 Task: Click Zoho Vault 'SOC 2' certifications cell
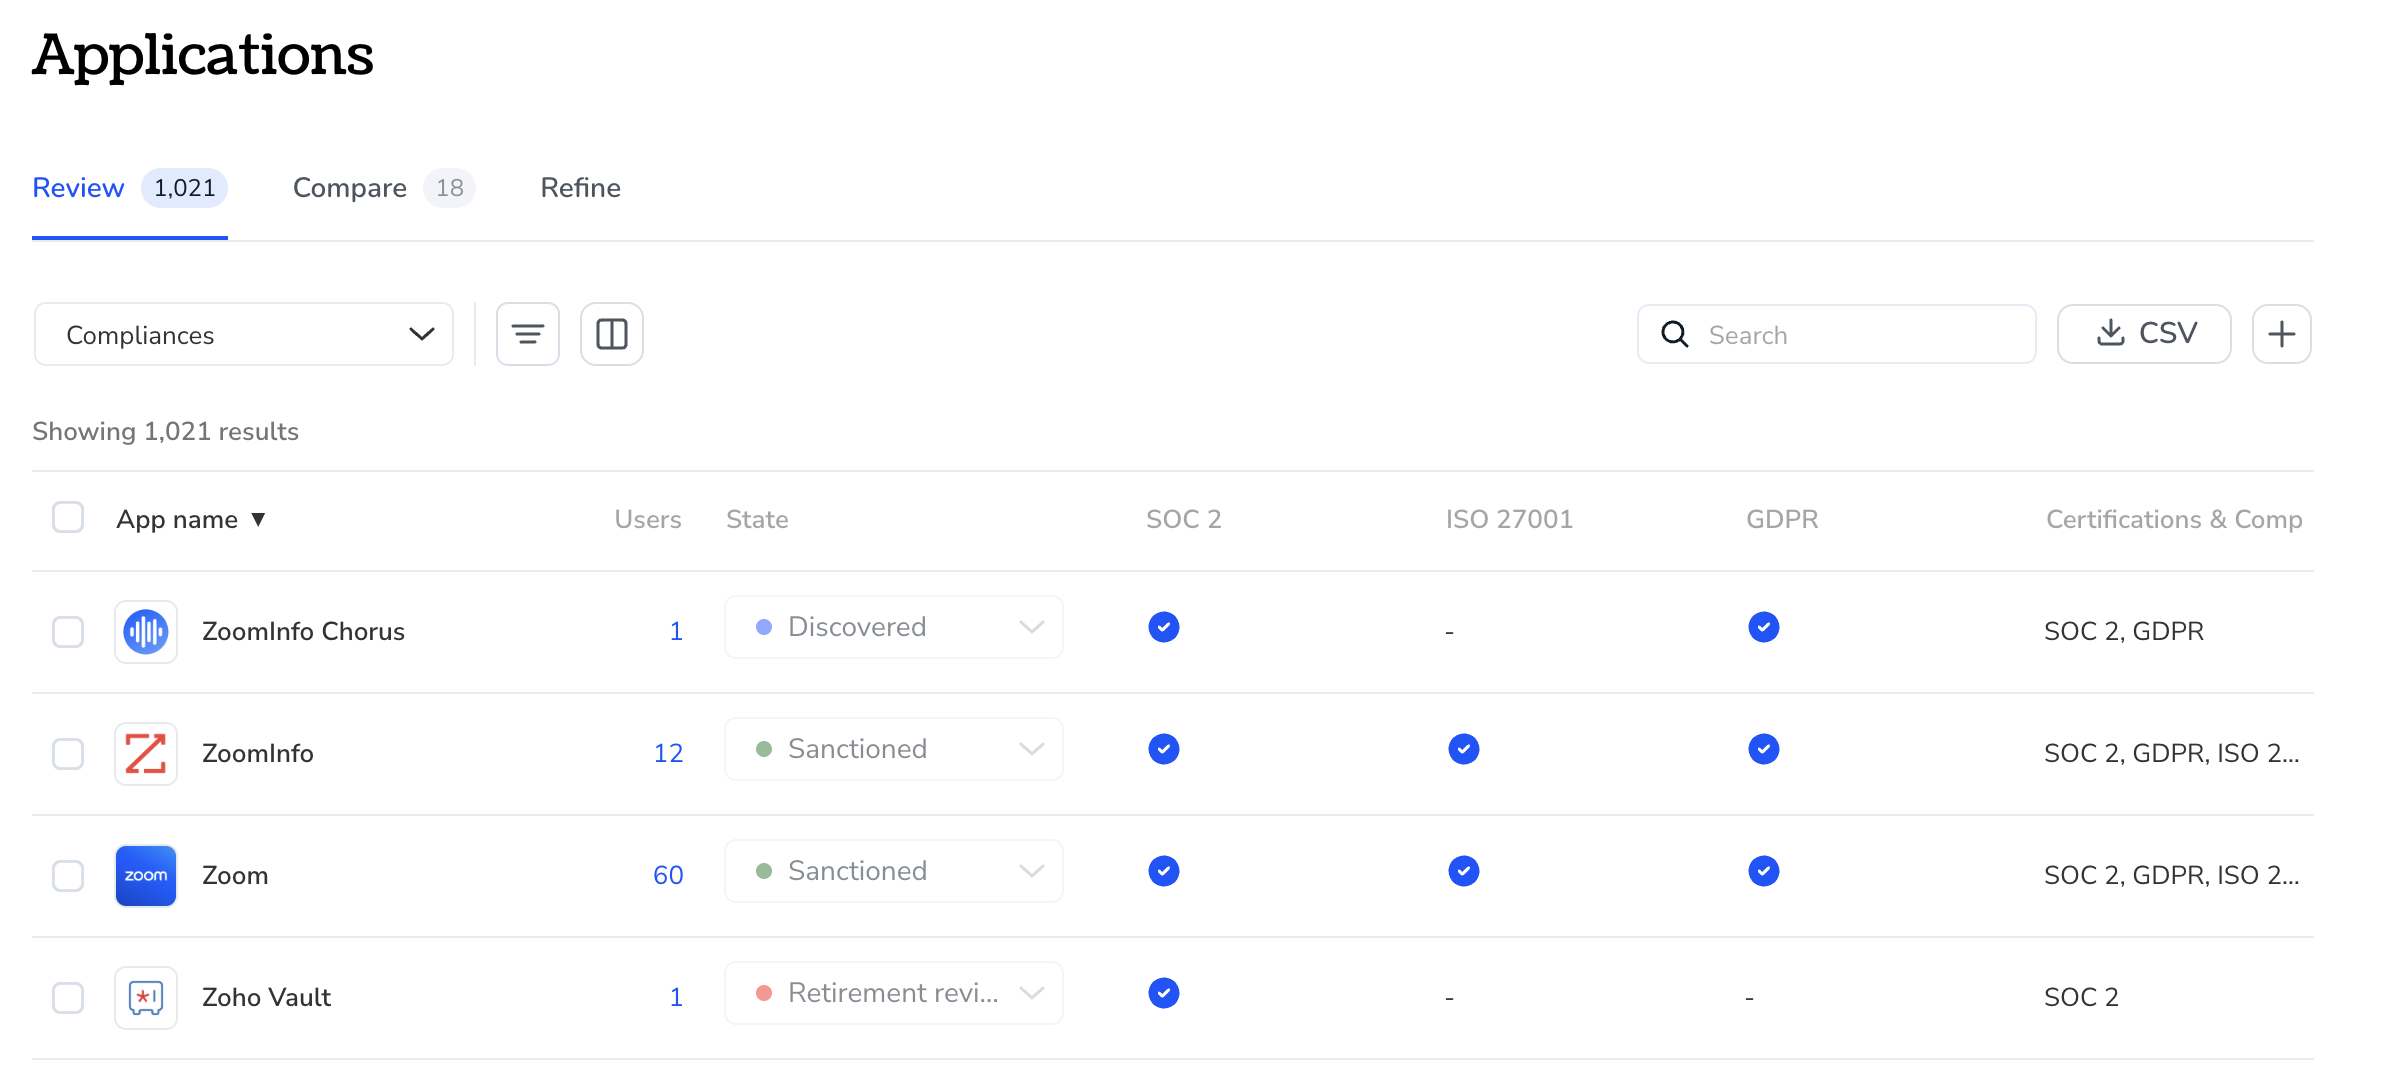tap(2081, 998)
